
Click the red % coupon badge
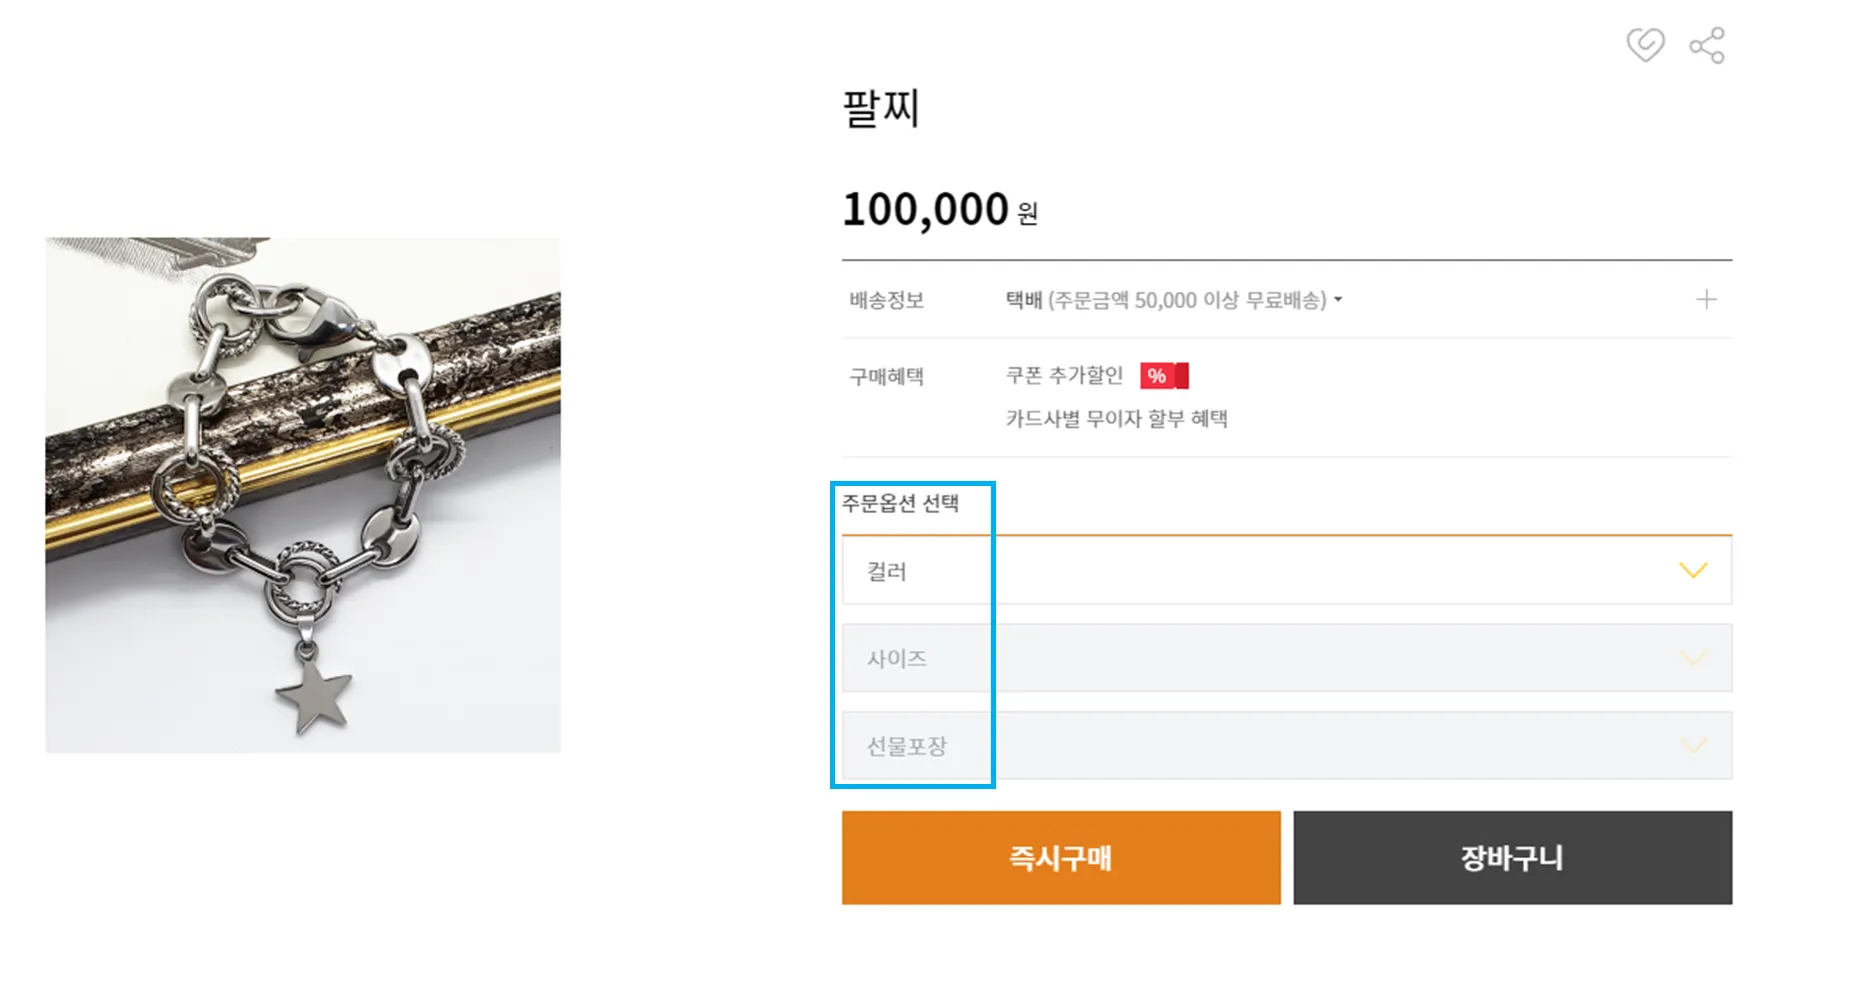click(1164, 376)
